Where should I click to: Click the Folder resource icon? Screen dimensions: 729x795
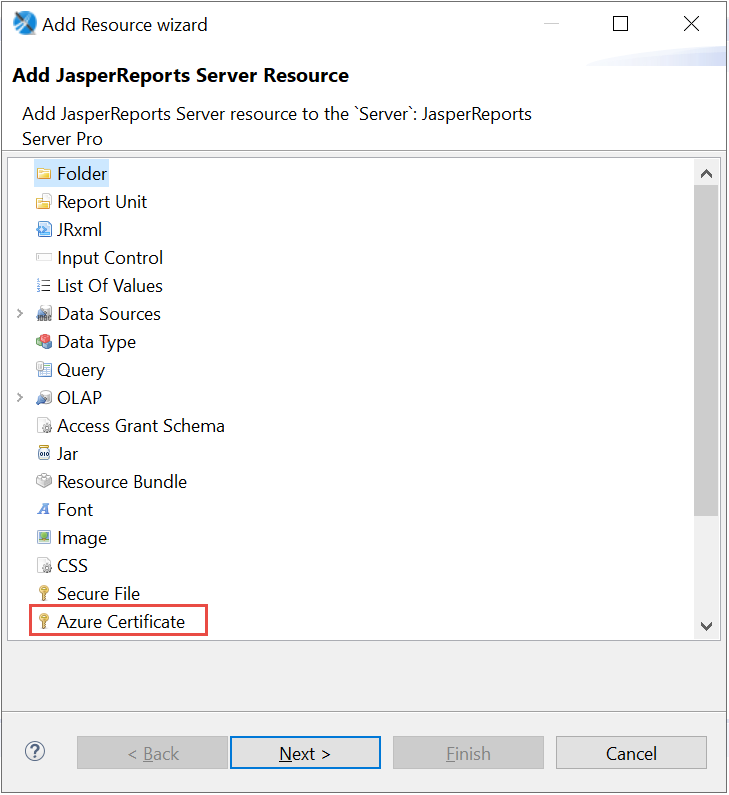pyautogui.click(x=44, y=174)
